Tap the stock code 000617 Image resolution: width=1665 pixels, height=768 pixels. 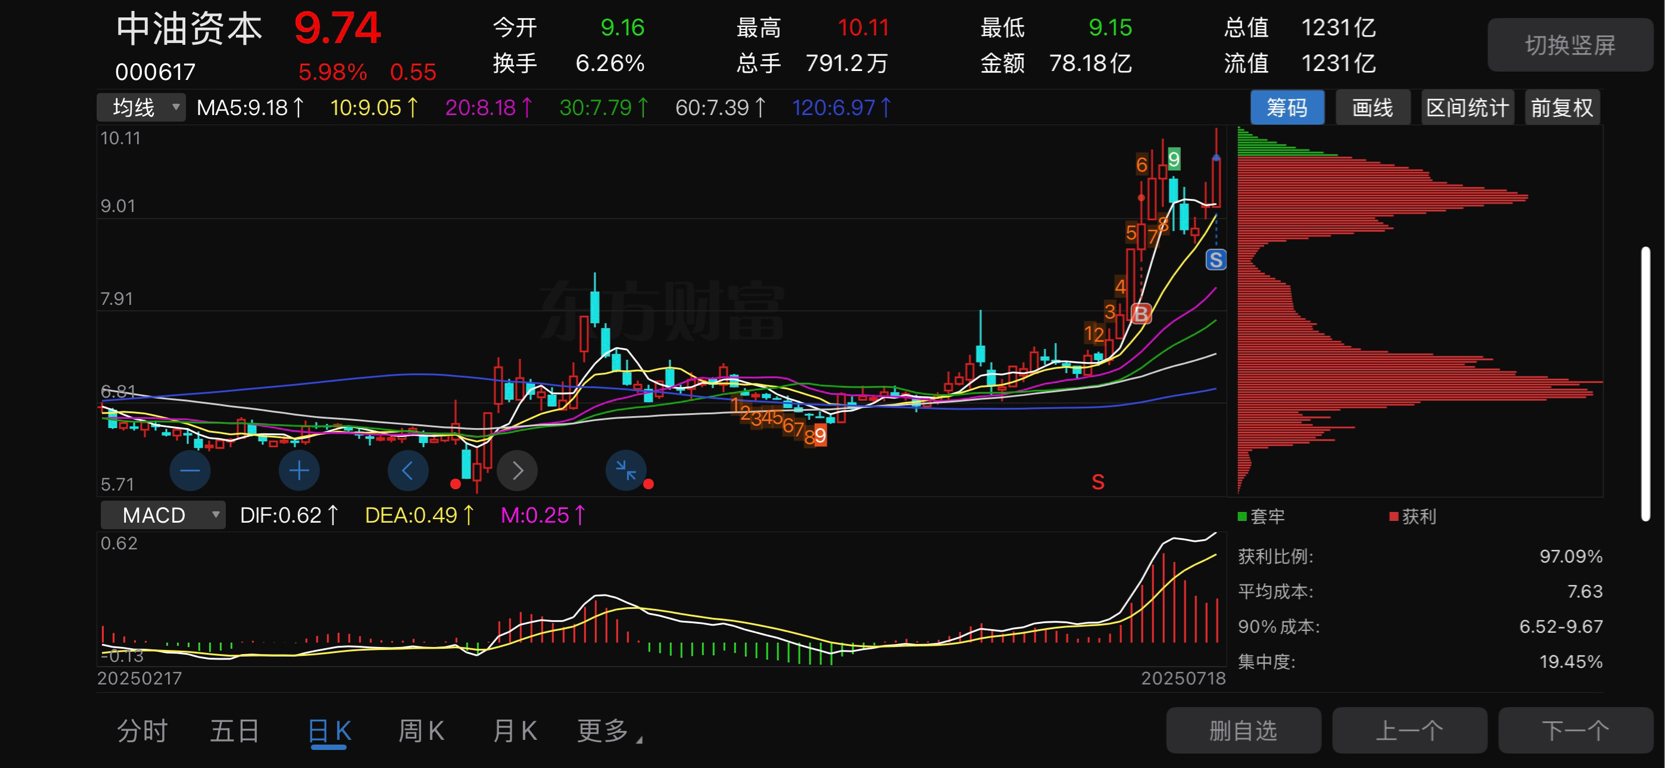click(155, 72)
